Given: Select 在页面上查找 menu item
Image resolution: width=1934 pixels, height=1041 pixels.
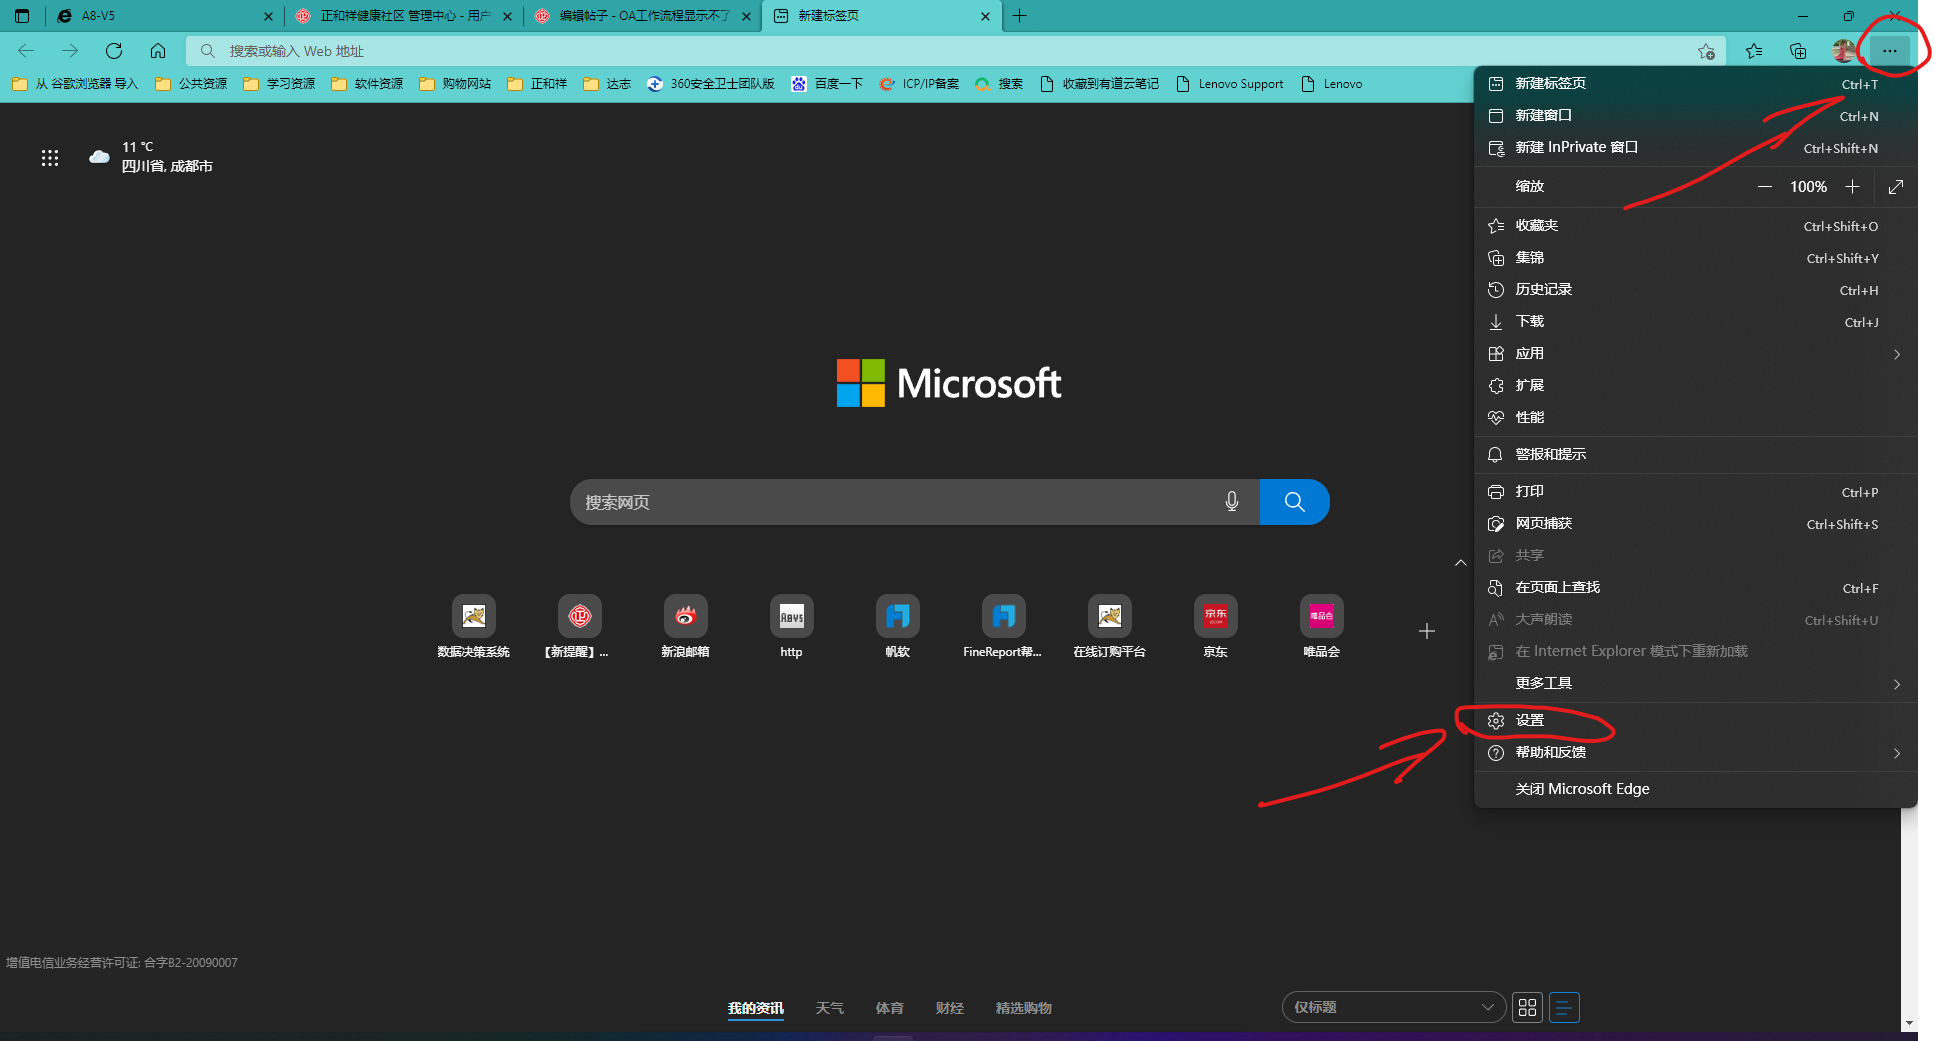Looking at the screenshot, I should click(x=1695, y=588).
